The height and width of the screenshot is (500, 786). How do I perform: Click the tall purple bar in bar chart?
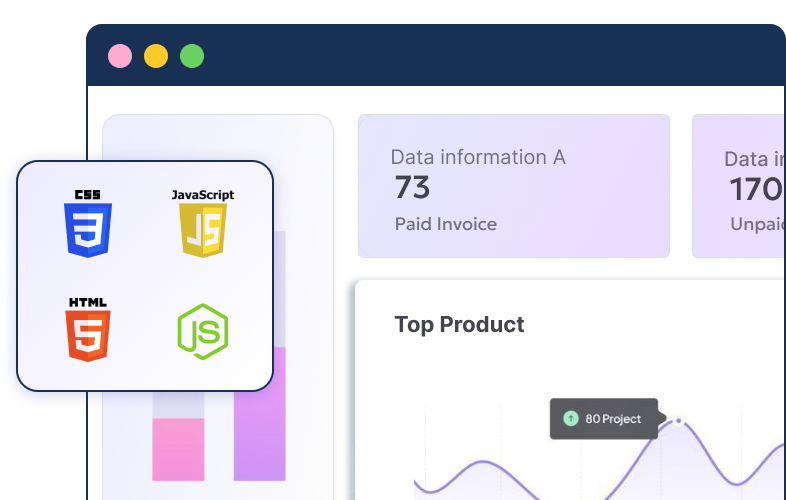point(260,414)
